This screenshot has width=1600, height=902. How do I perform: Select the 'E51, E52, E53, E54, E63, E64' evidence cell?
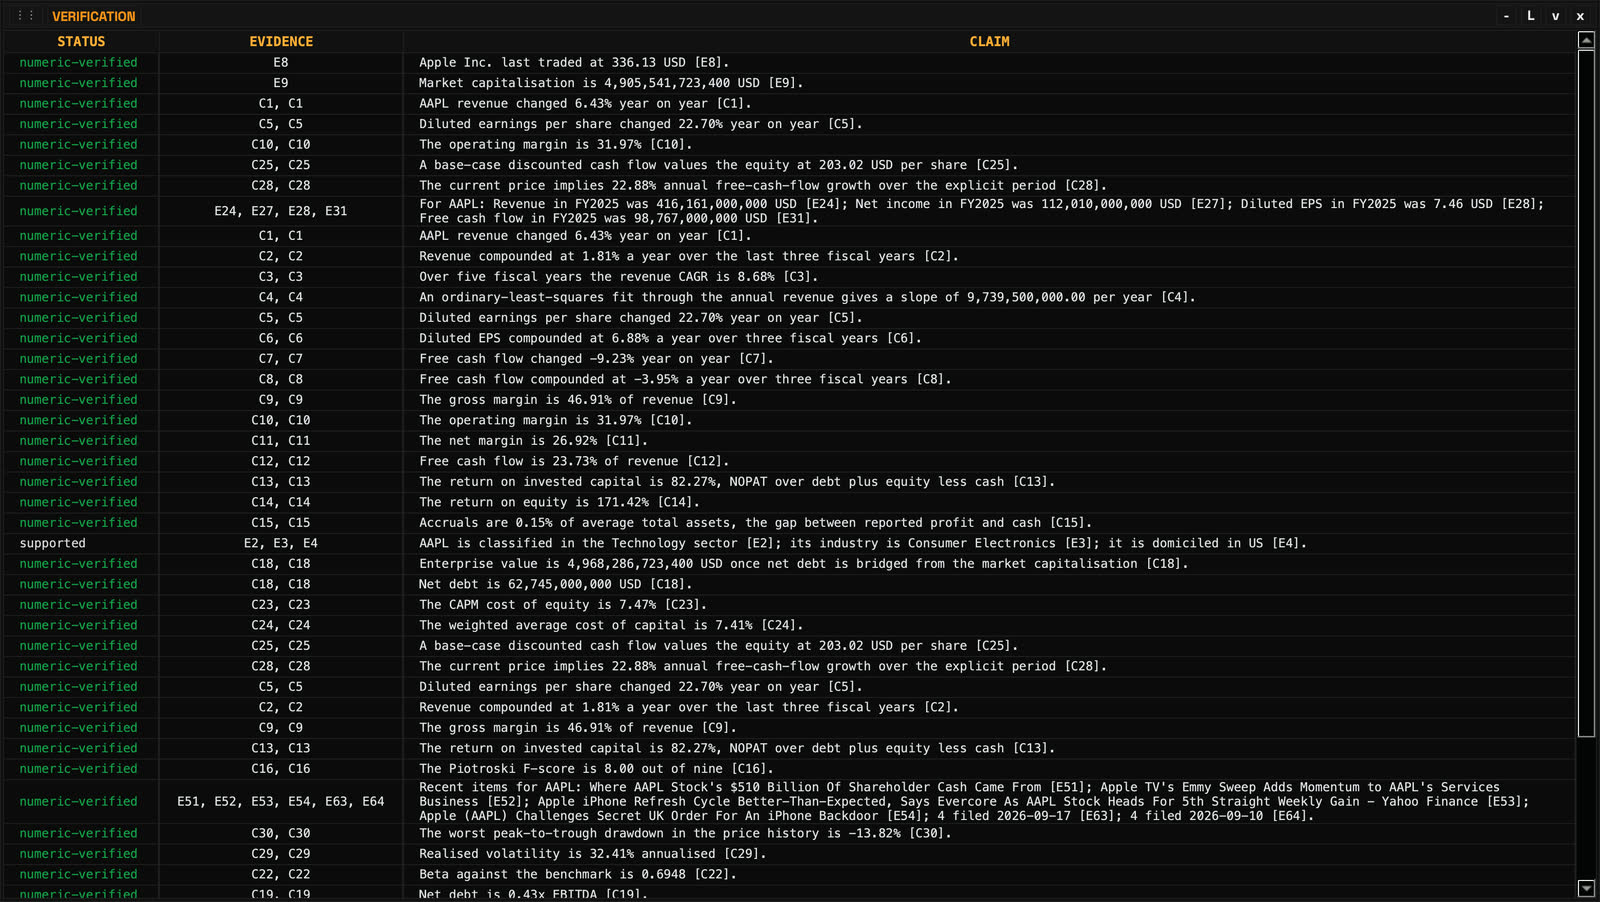[x=281, y=801]
